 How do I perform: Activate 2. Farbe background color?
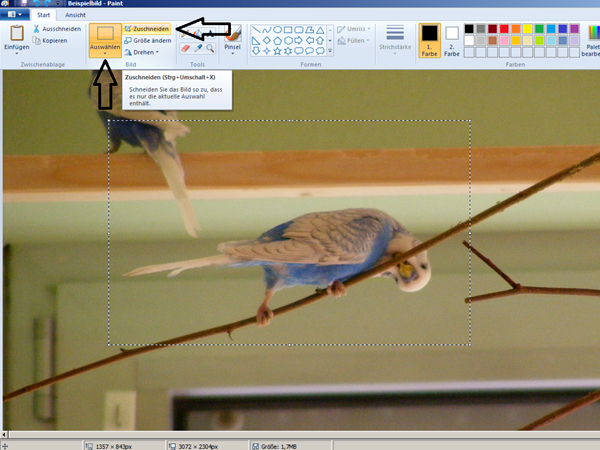pos(452,41)
